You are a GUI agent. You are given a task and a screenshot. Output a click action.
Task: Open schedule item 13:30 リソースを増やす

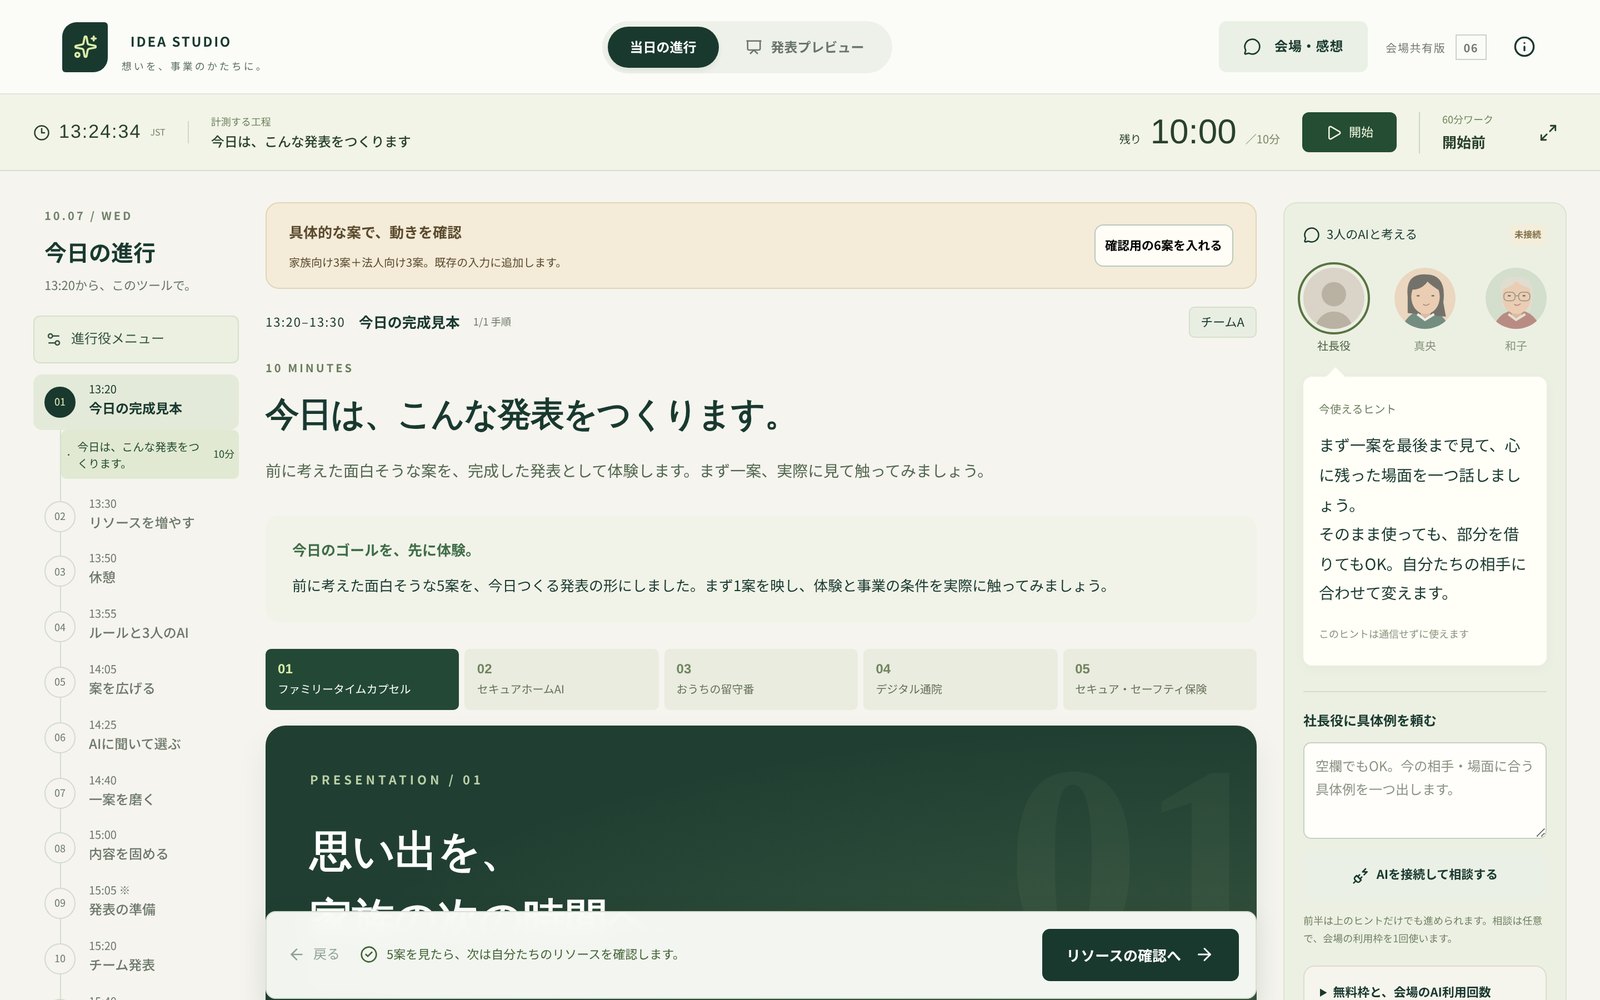[x=136, y=514]
